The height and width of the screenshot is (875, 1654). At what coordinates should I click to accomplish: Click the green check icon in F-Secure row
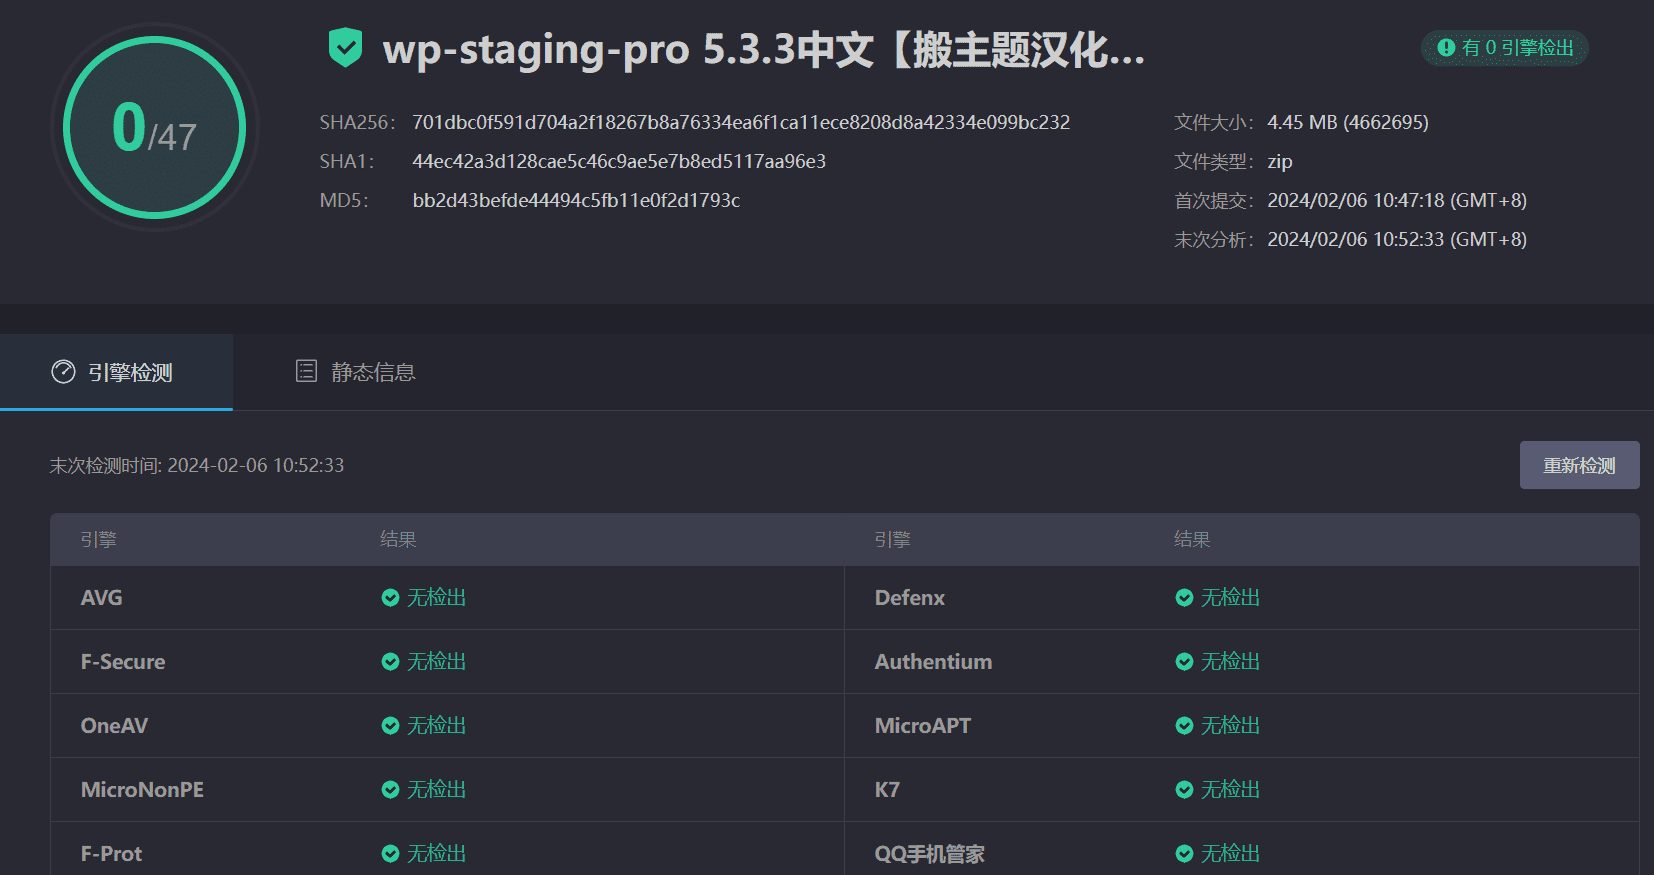click(390, 662)
